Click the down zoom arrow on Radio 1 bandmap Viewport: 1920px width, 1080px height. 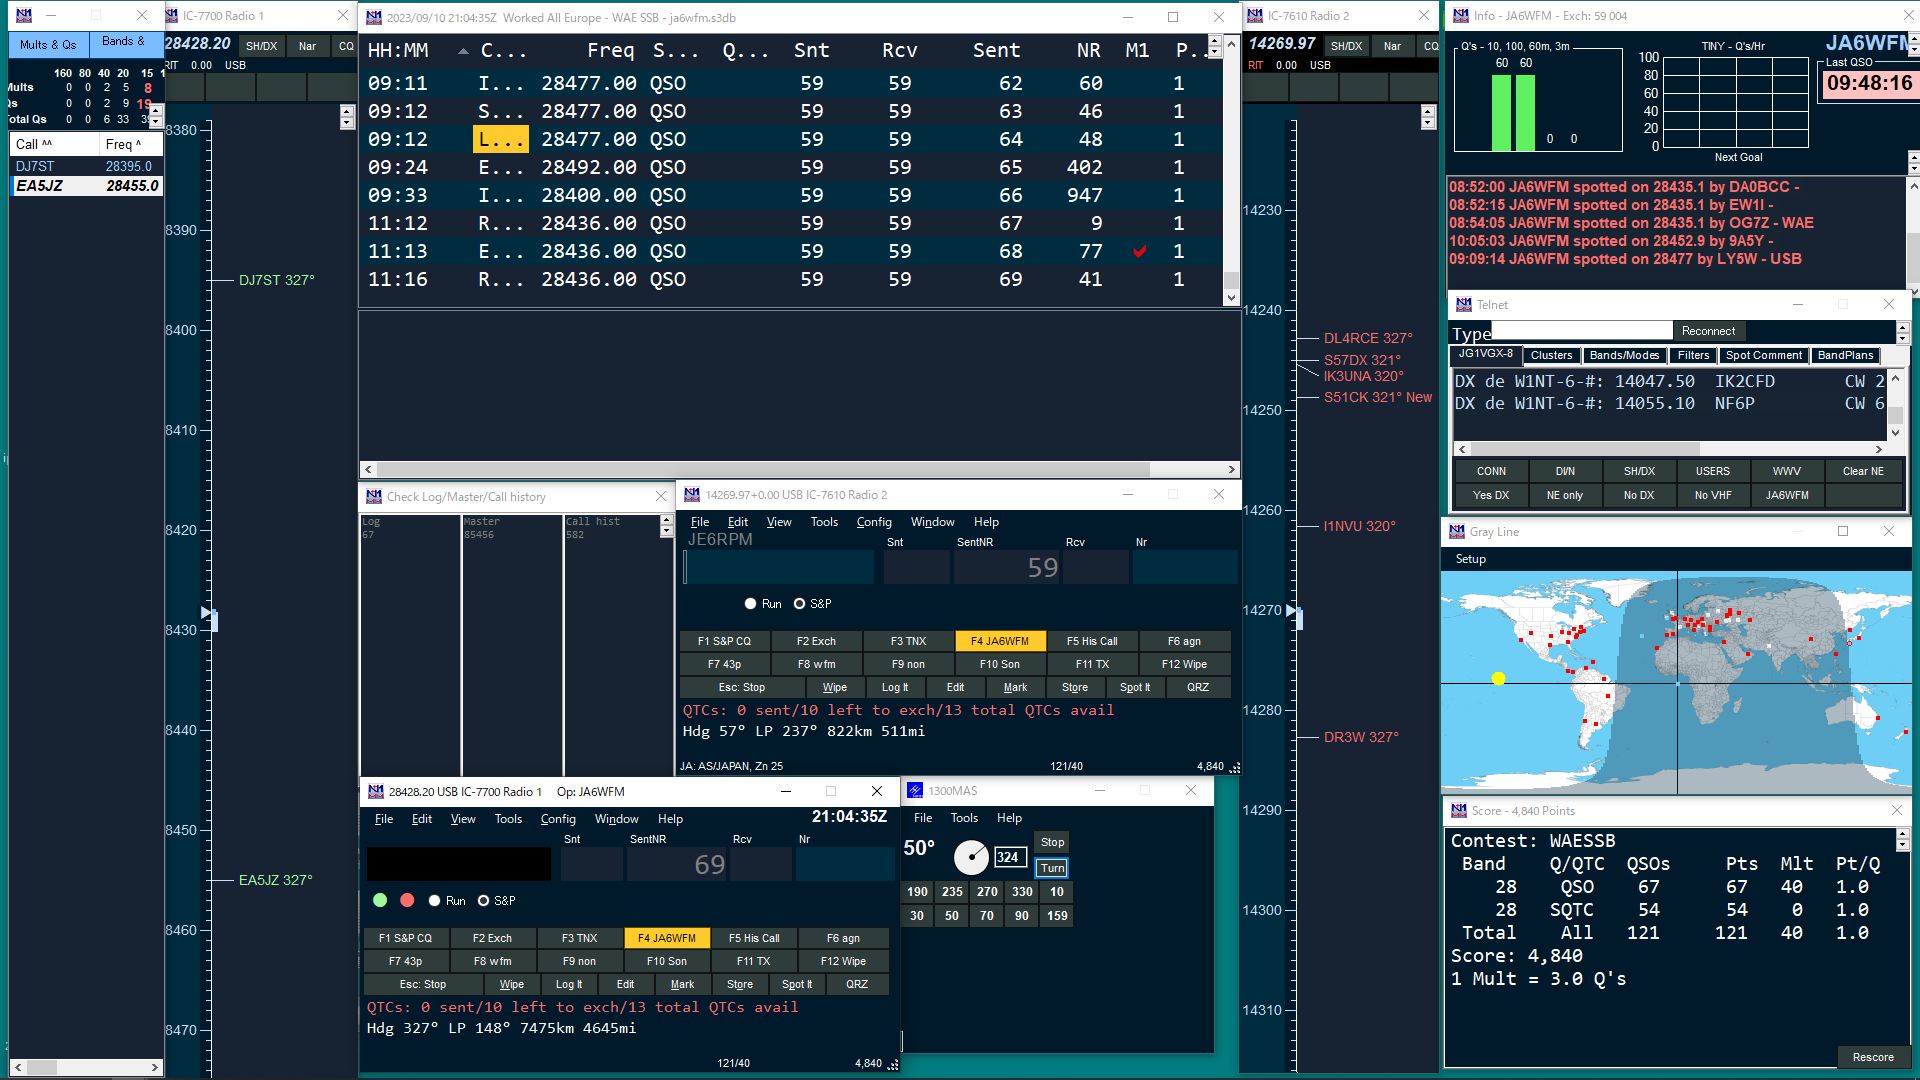[x=347, y=123]
